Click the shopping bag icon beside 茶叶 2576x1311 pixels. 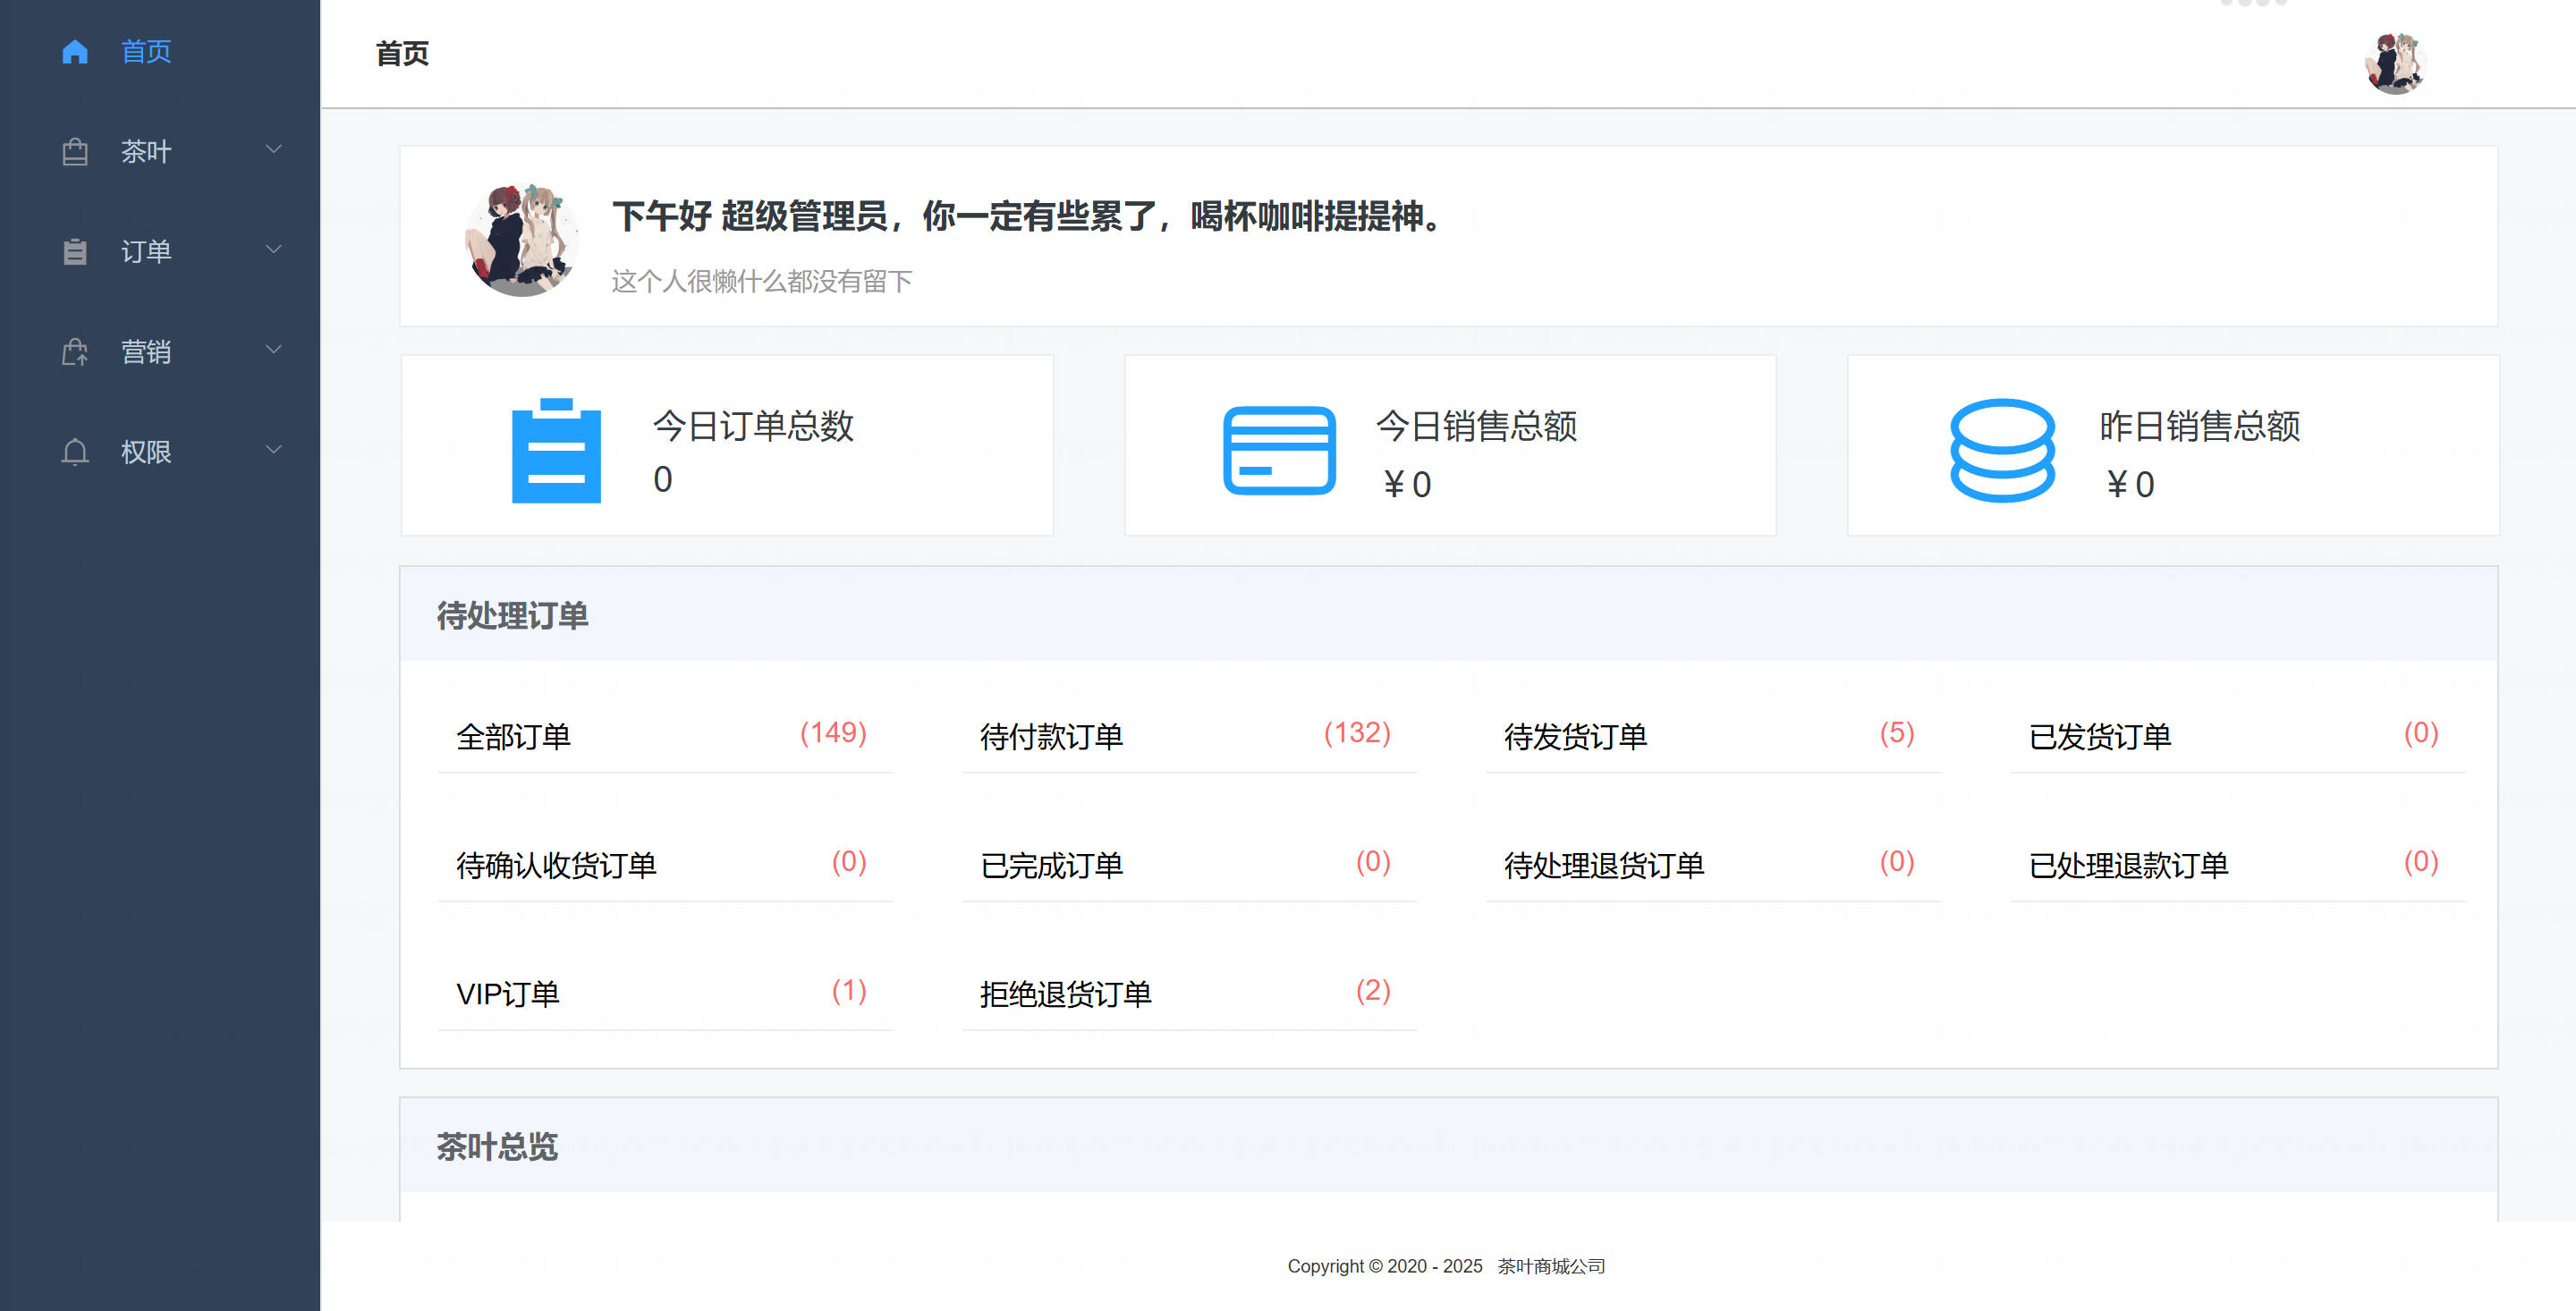pos(75,152)
